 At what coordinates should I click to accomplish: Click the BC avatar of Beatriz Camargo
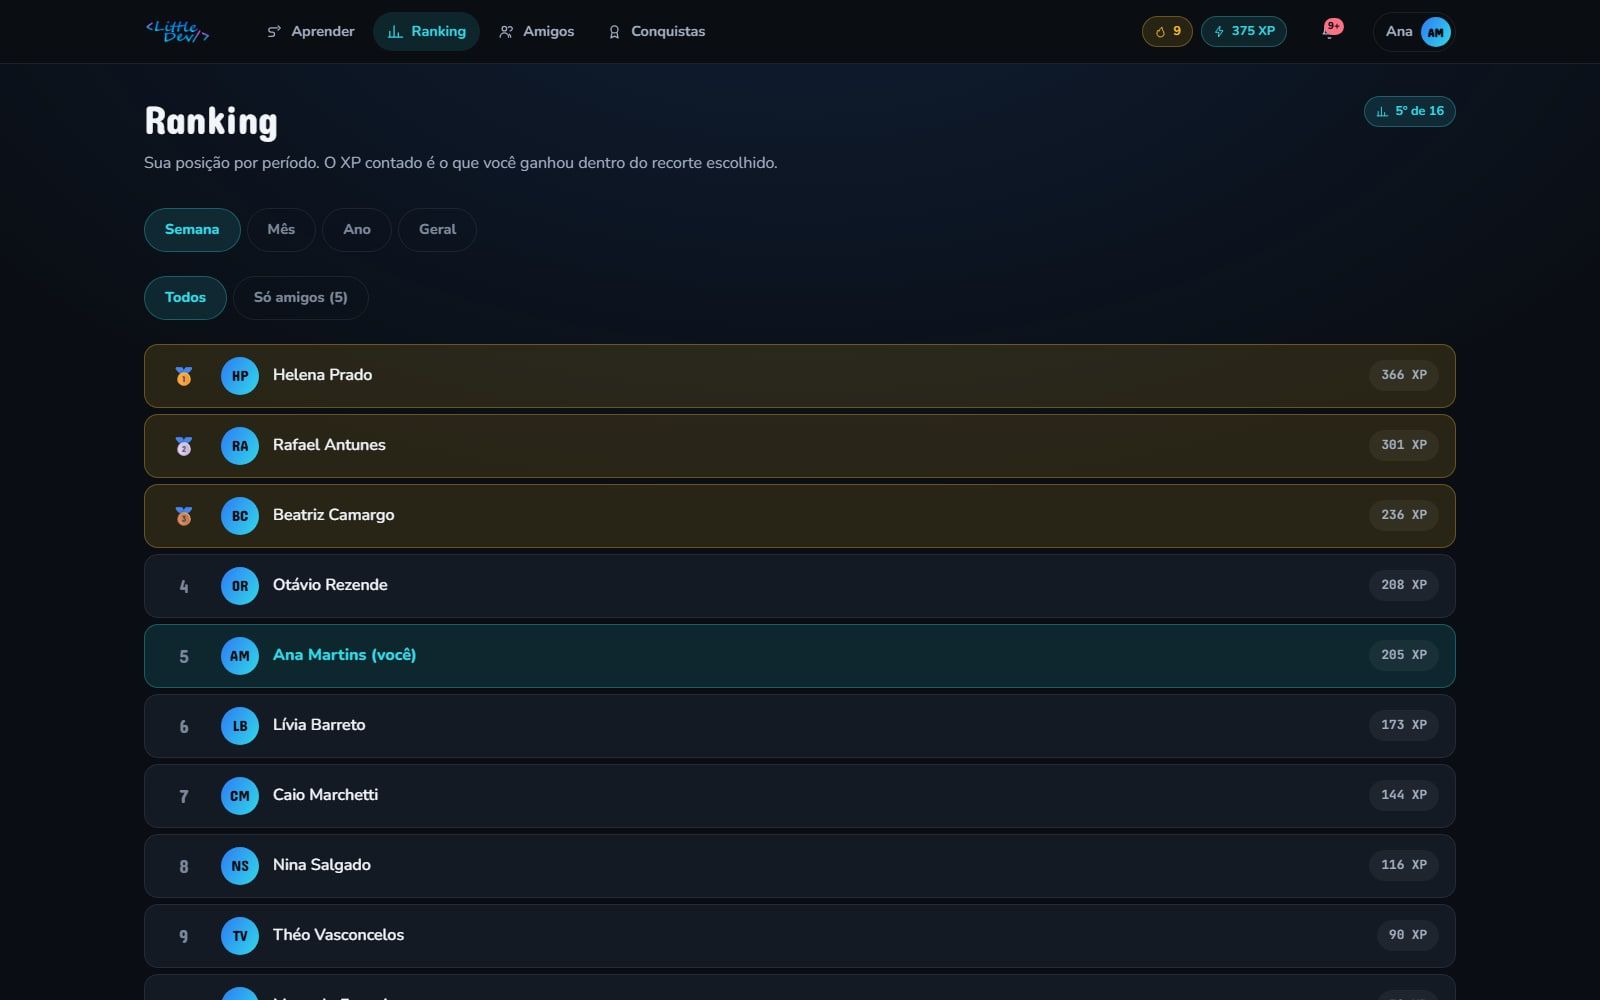(240, 516)
